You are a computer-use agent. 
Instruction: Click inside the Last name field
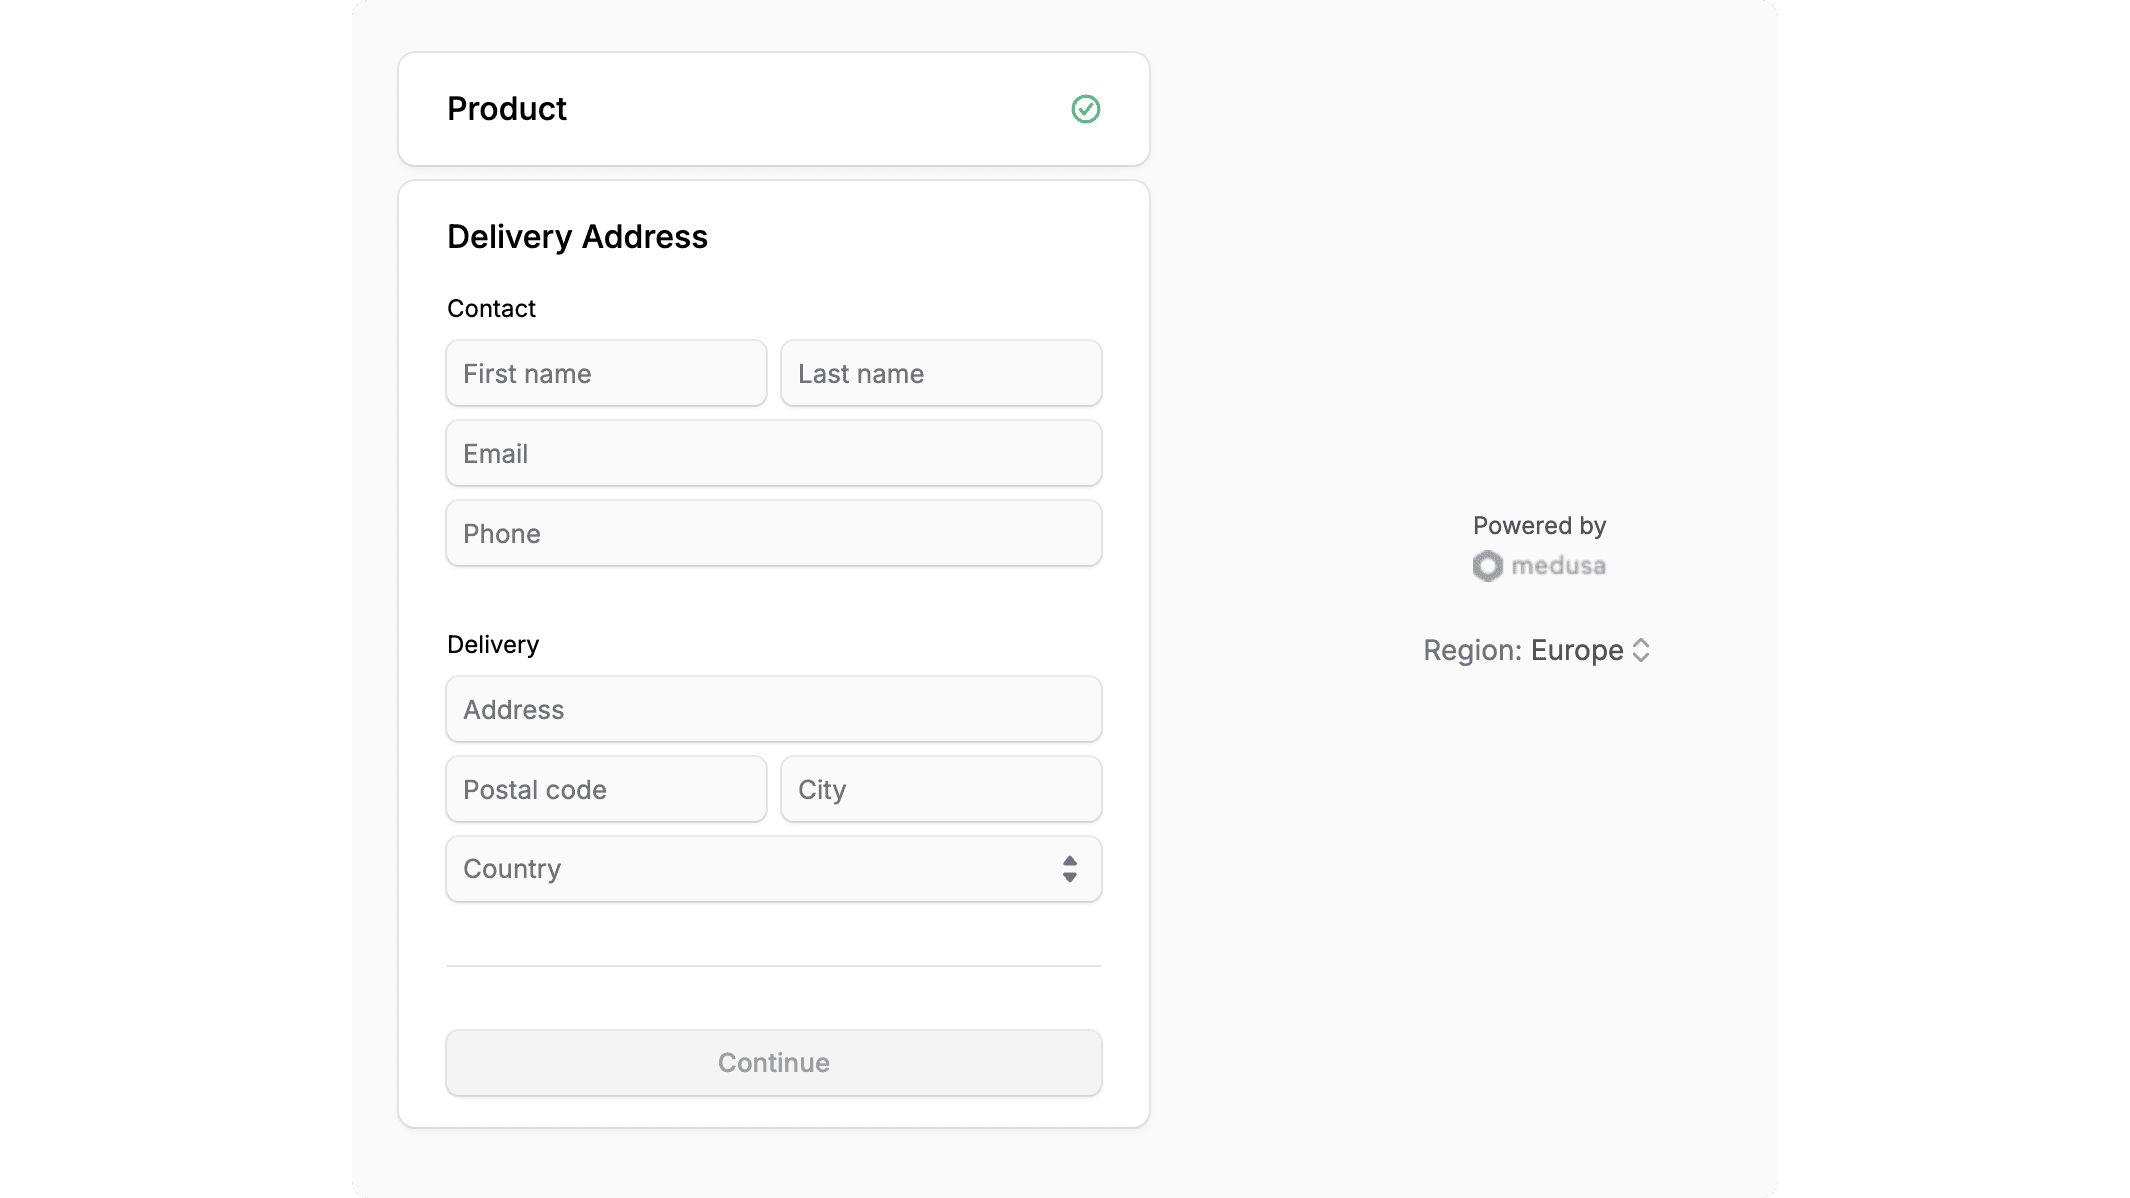click(940, 373)
